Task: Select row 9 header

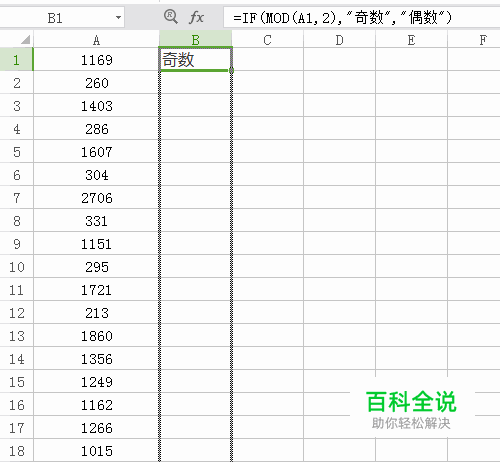Action: pyautogui.click(x=16, y=243)
